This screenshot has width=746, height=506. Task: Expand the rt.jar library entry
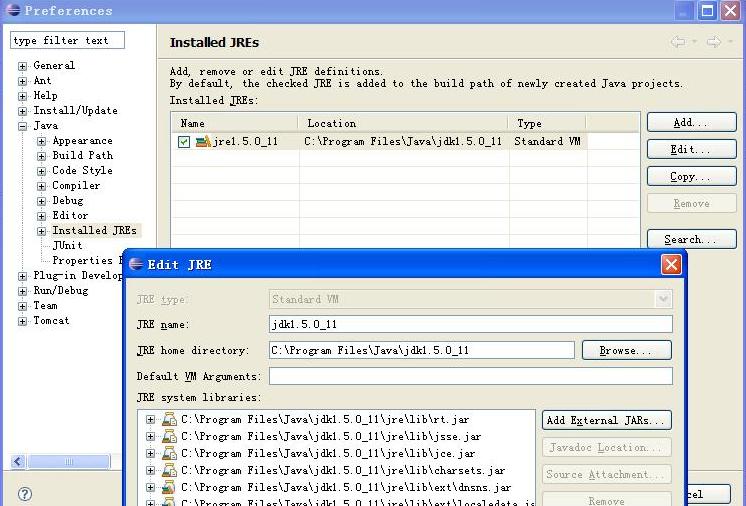click(150, 419)
